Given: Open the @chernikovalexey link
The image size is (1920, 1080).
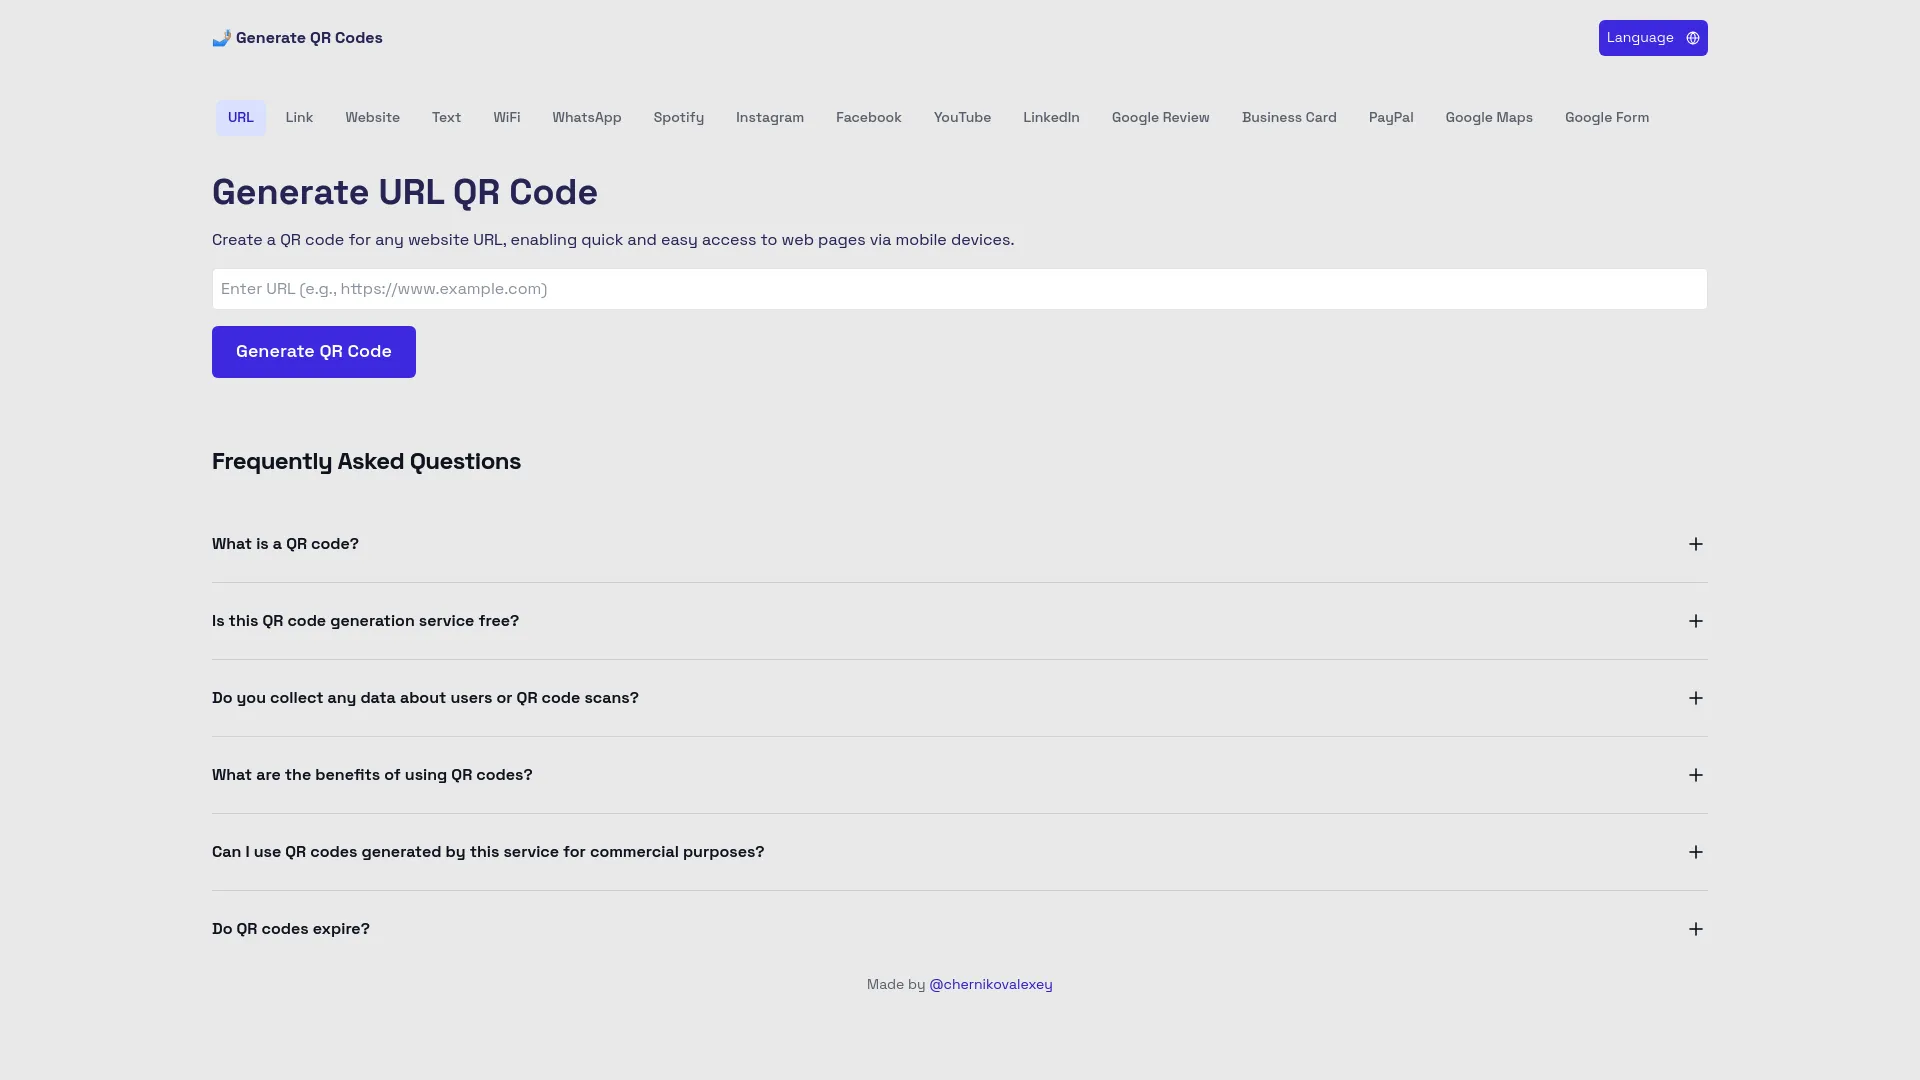Looking at the screenshot, I should 991,985.
